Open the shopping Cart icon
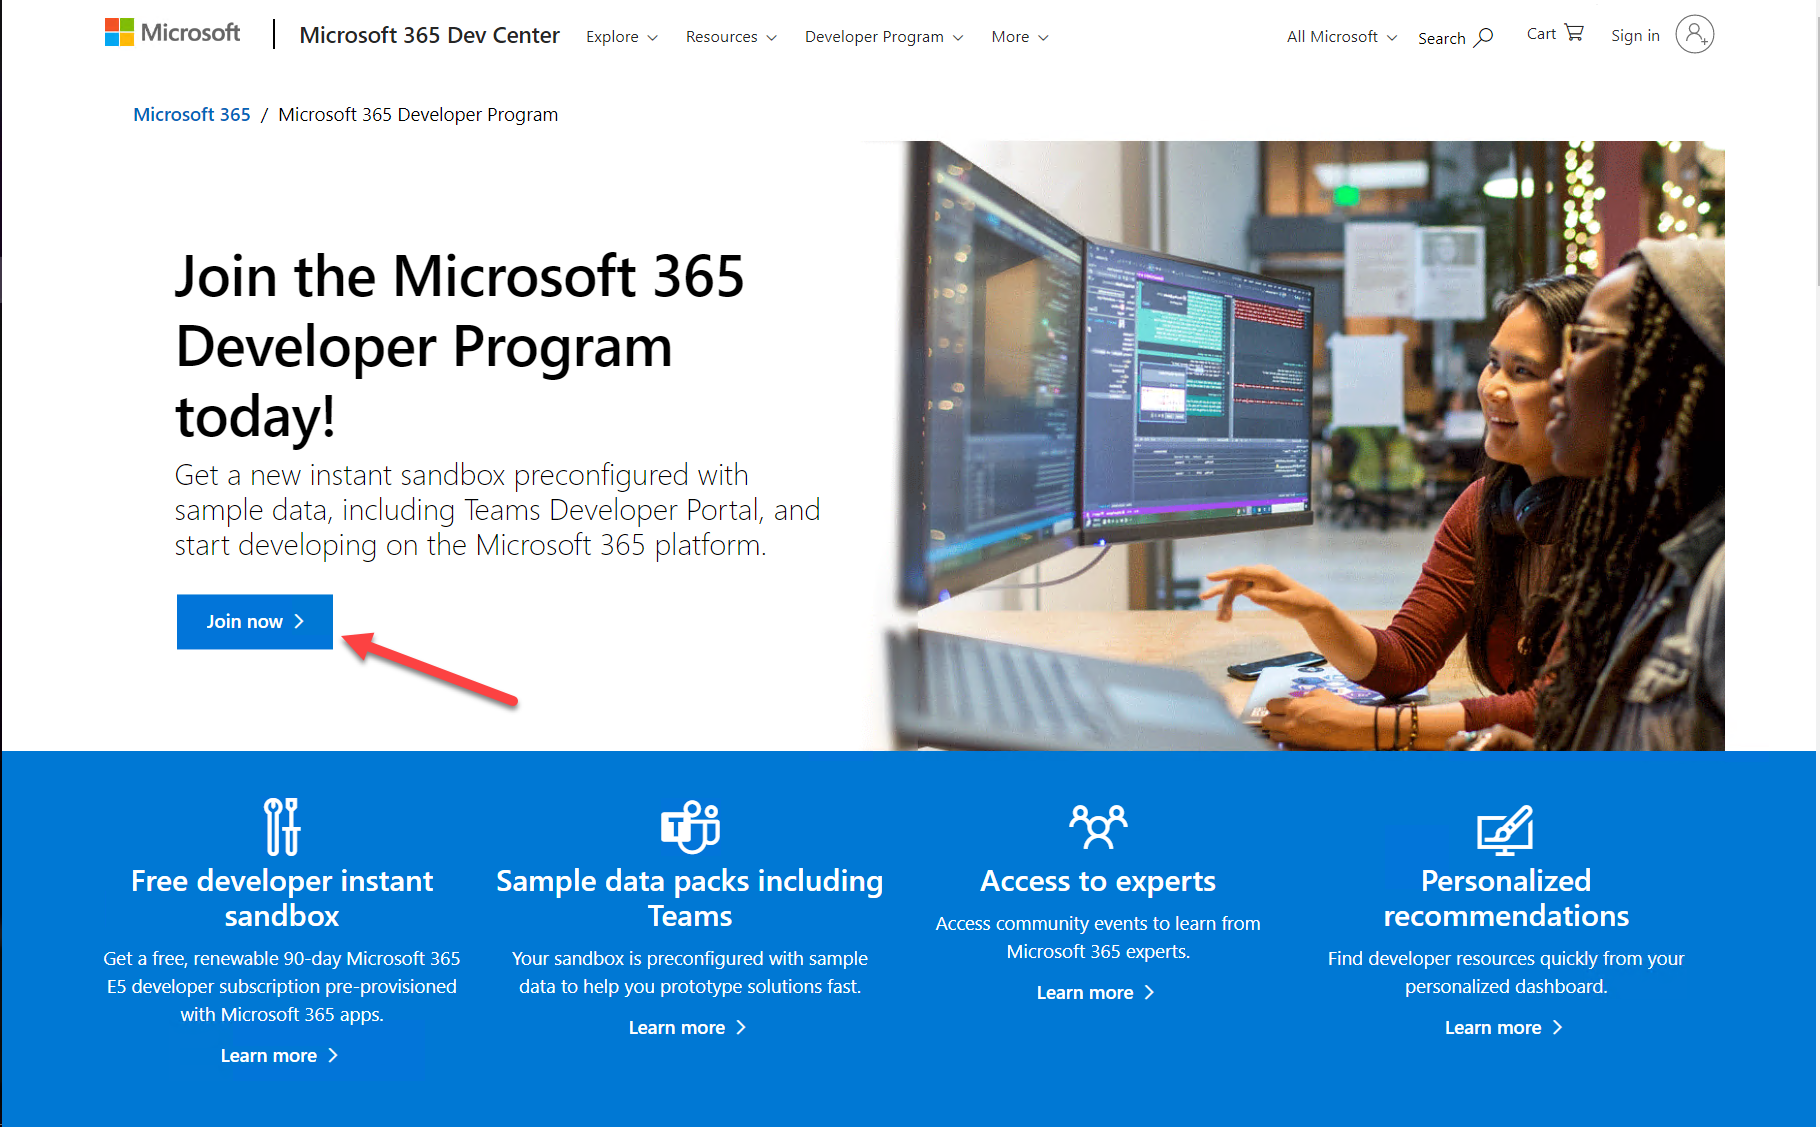The width and height of the screenshot is (1820, 1127). tap(1574, 33)
